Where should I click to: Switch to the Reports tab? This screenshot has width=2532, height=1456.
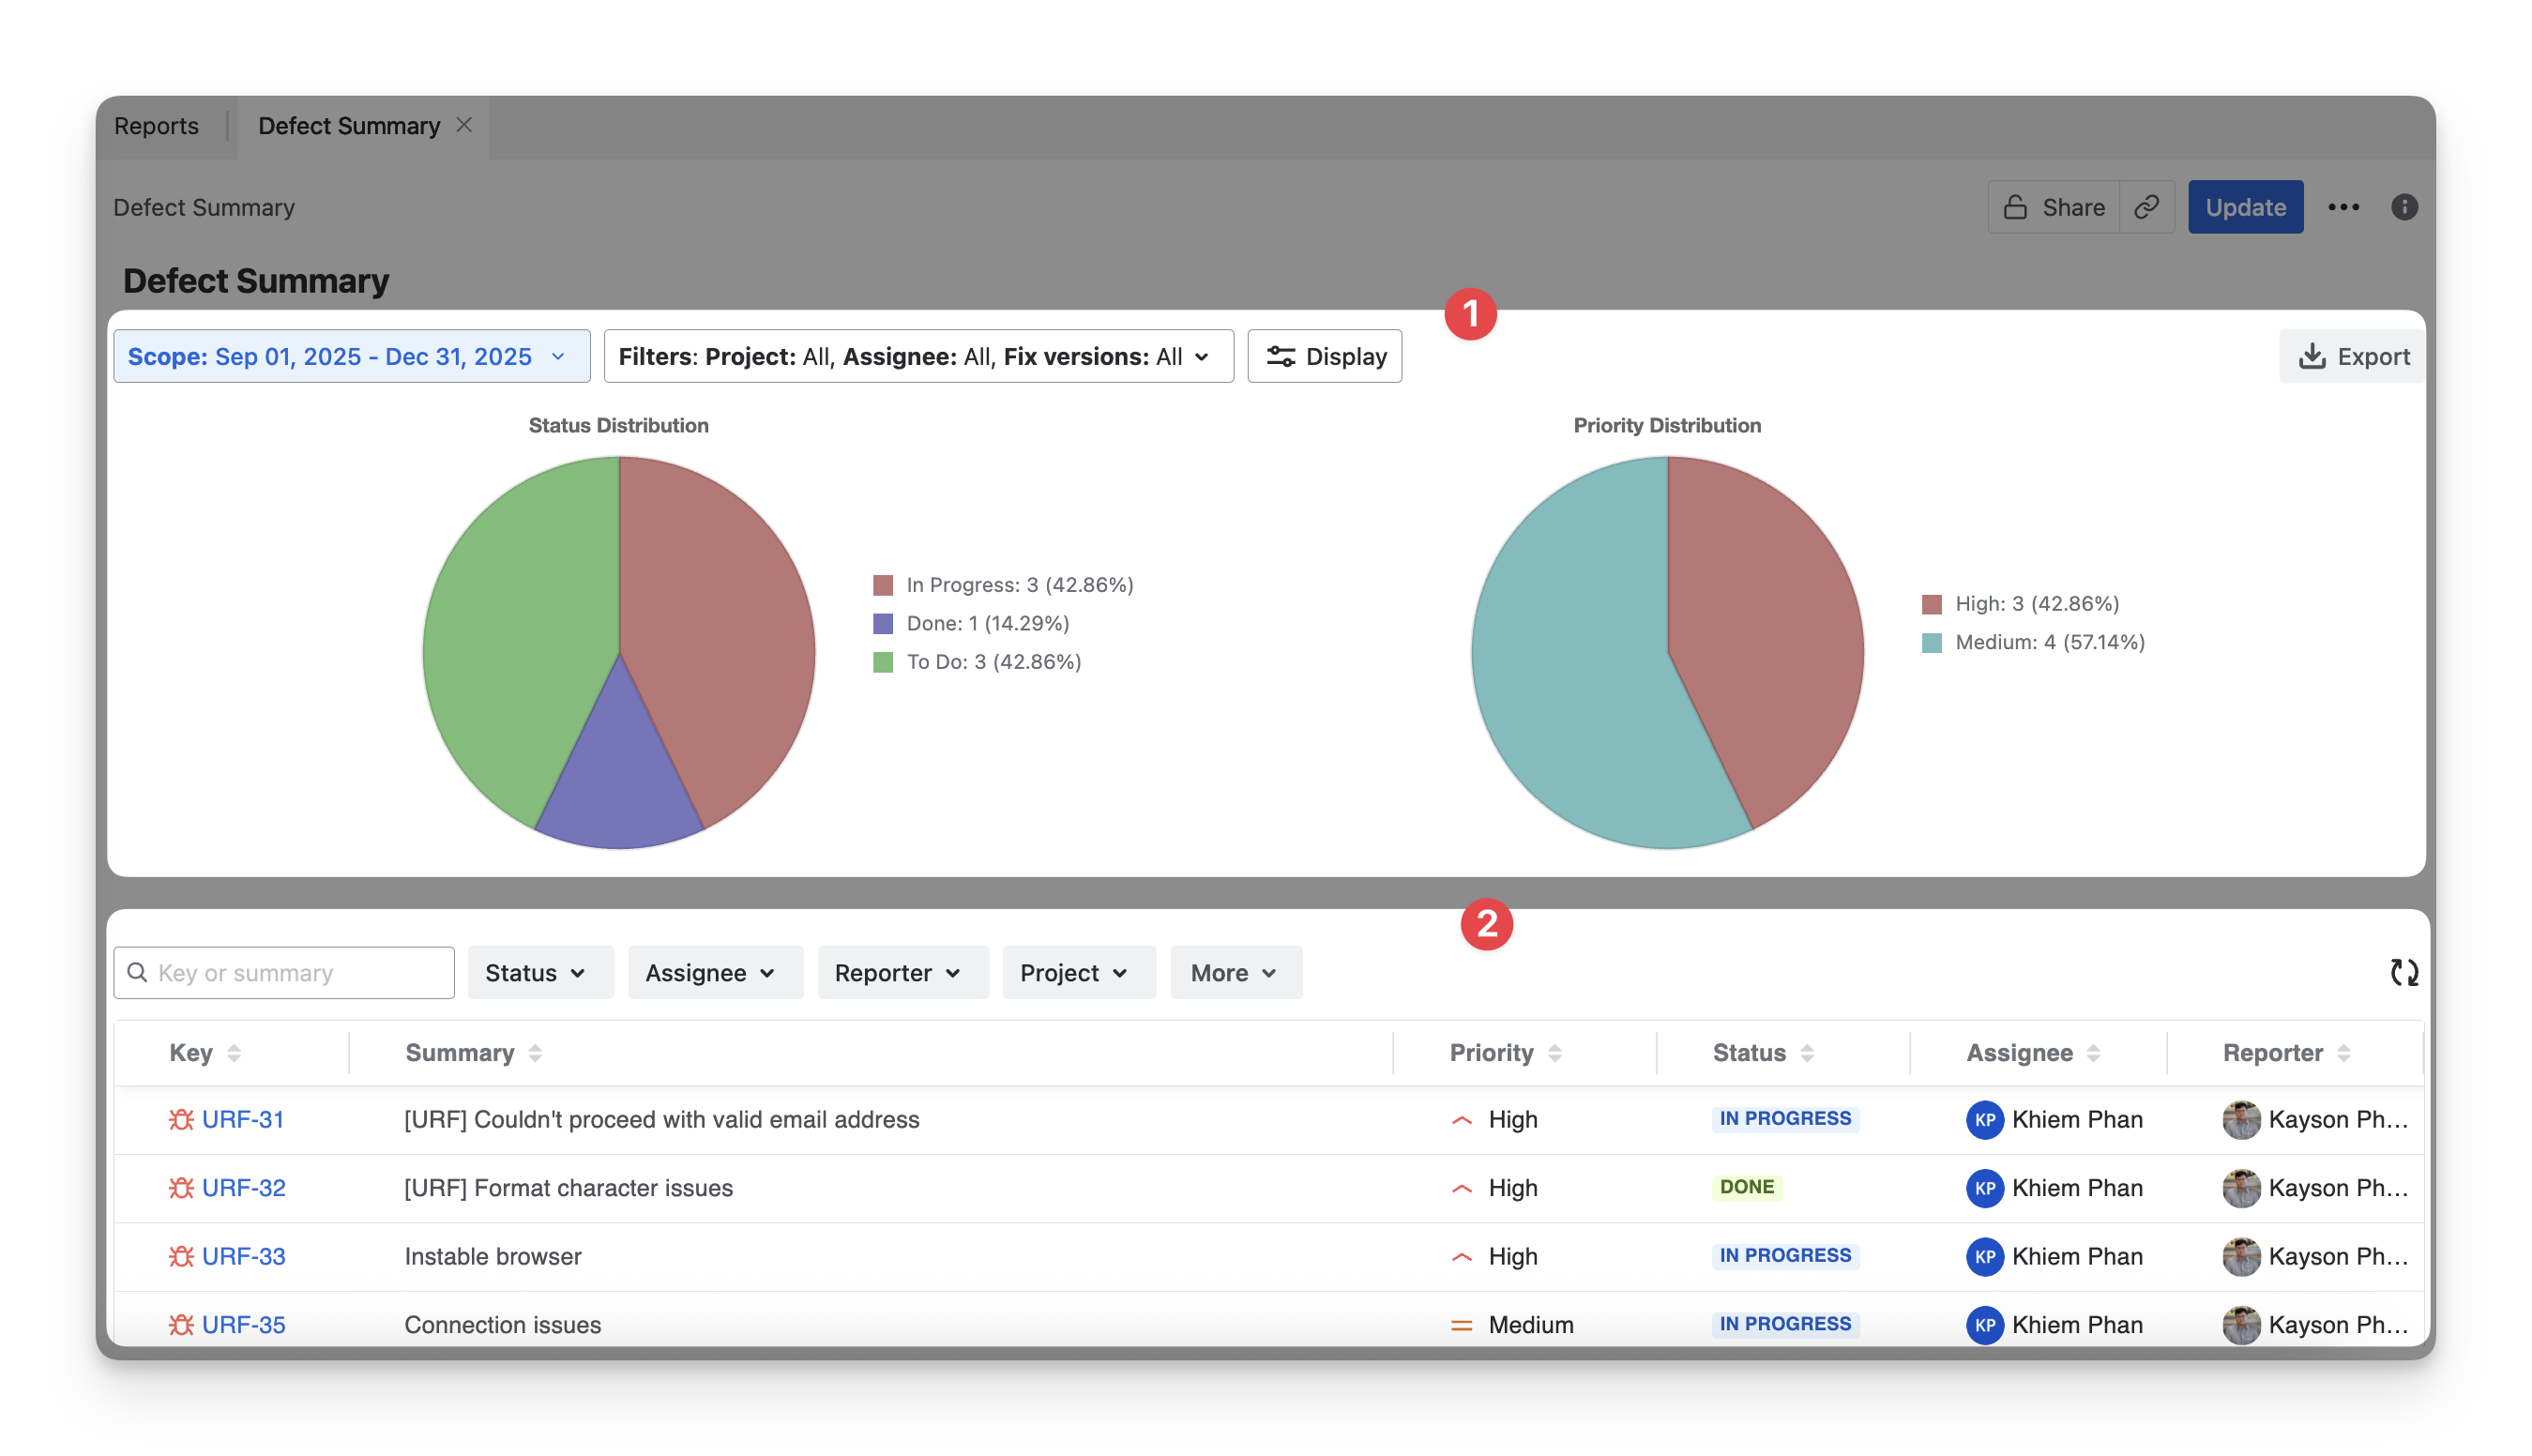pos(156,126)
